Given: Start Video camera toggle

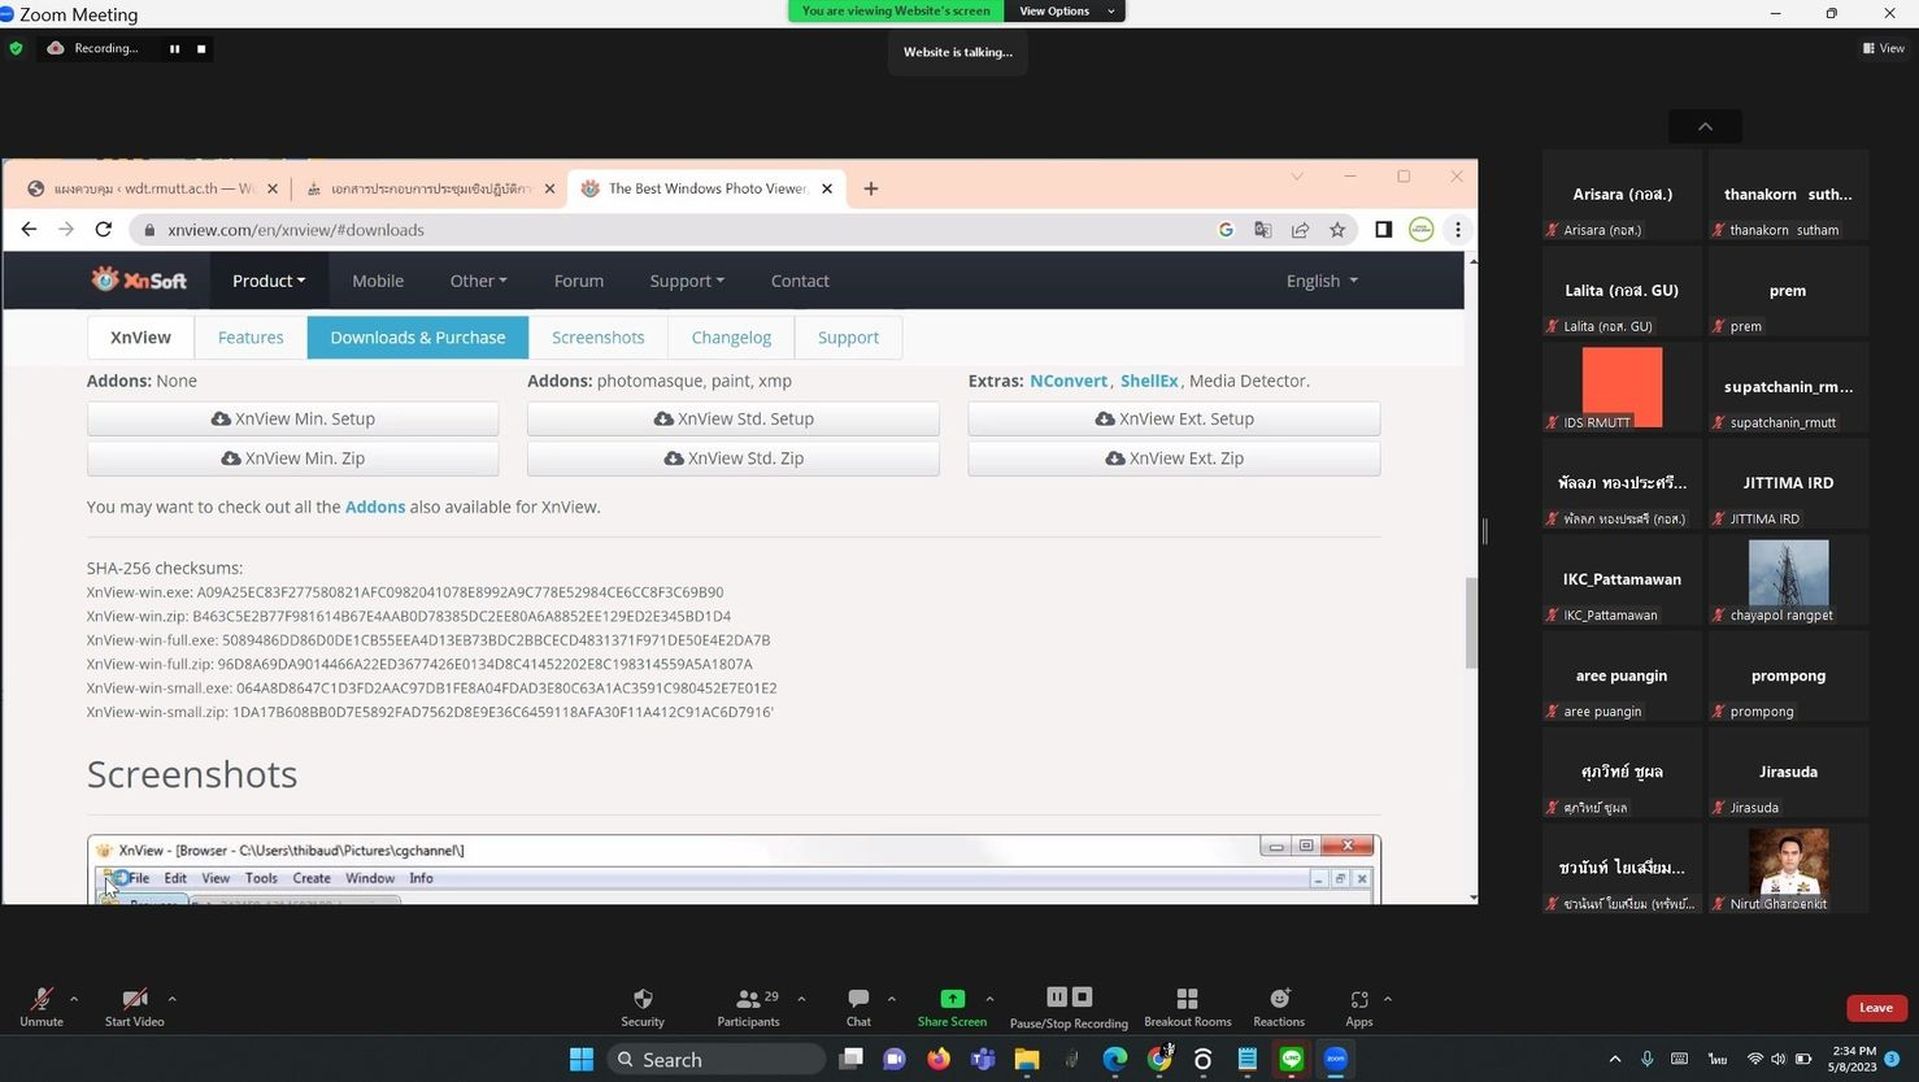Looking at the screenshot, I should coord(134,1007).
